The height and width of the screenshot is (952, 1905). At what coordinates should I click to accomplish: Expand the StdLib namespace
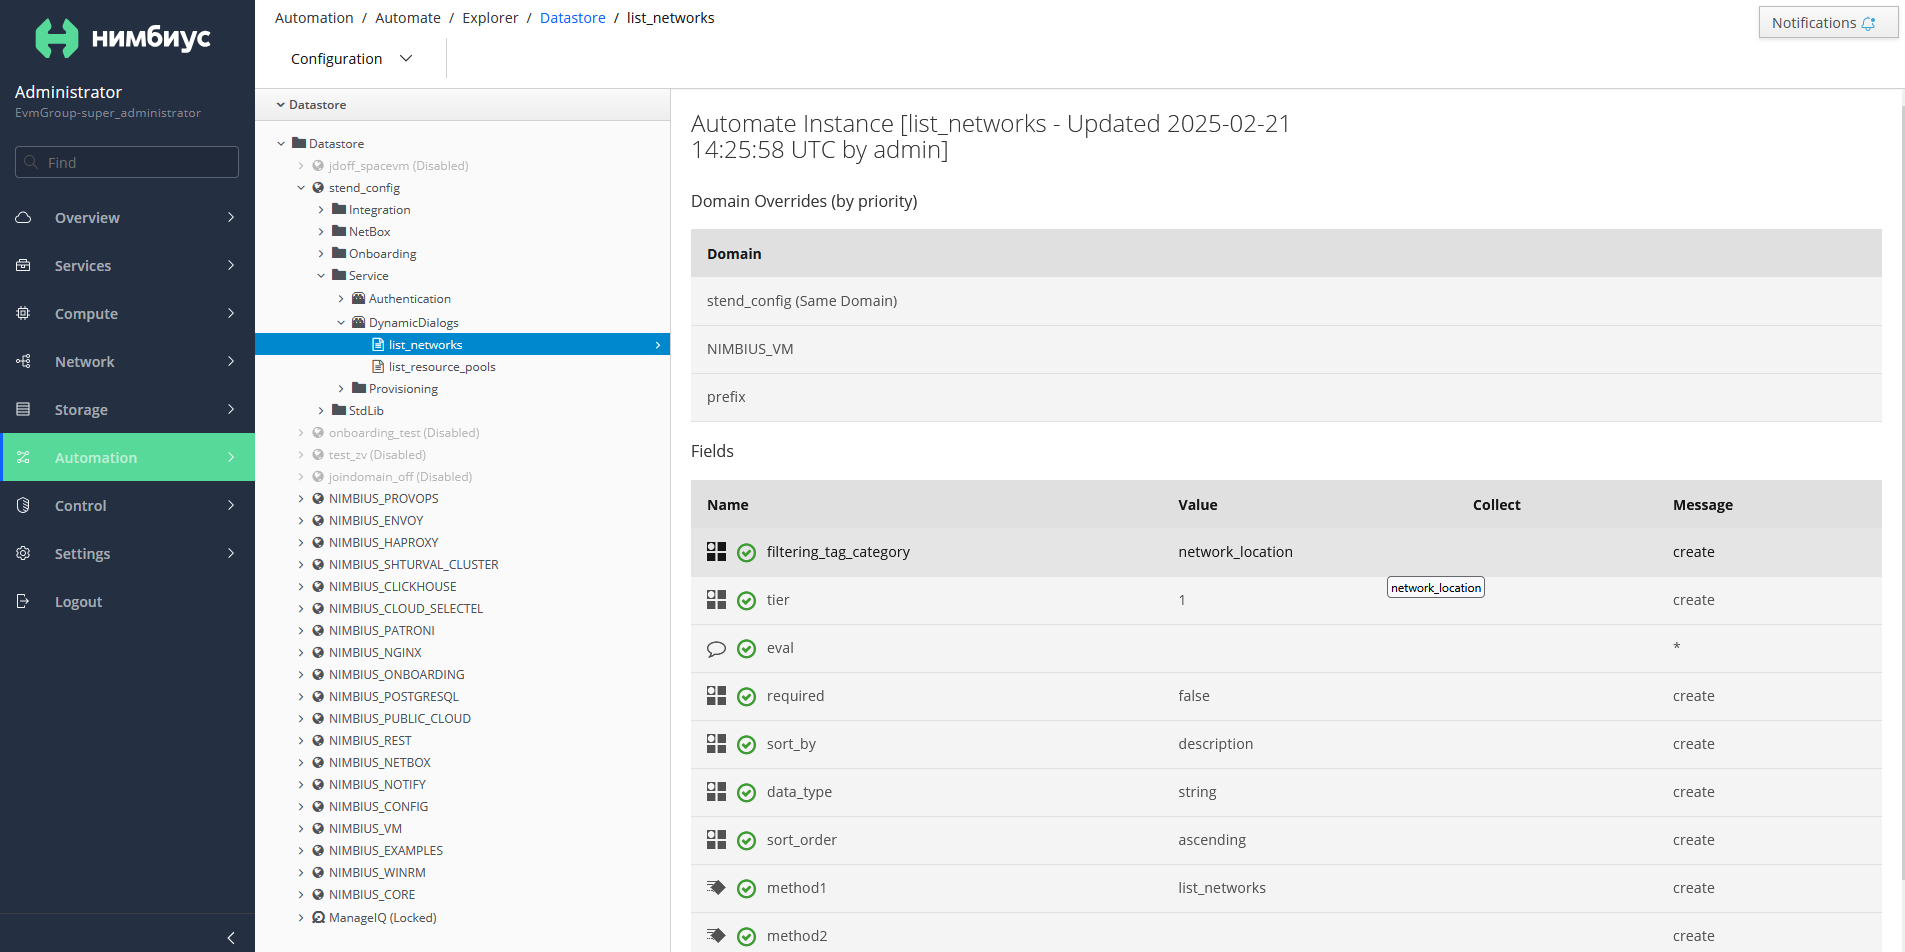coord(321,410)
